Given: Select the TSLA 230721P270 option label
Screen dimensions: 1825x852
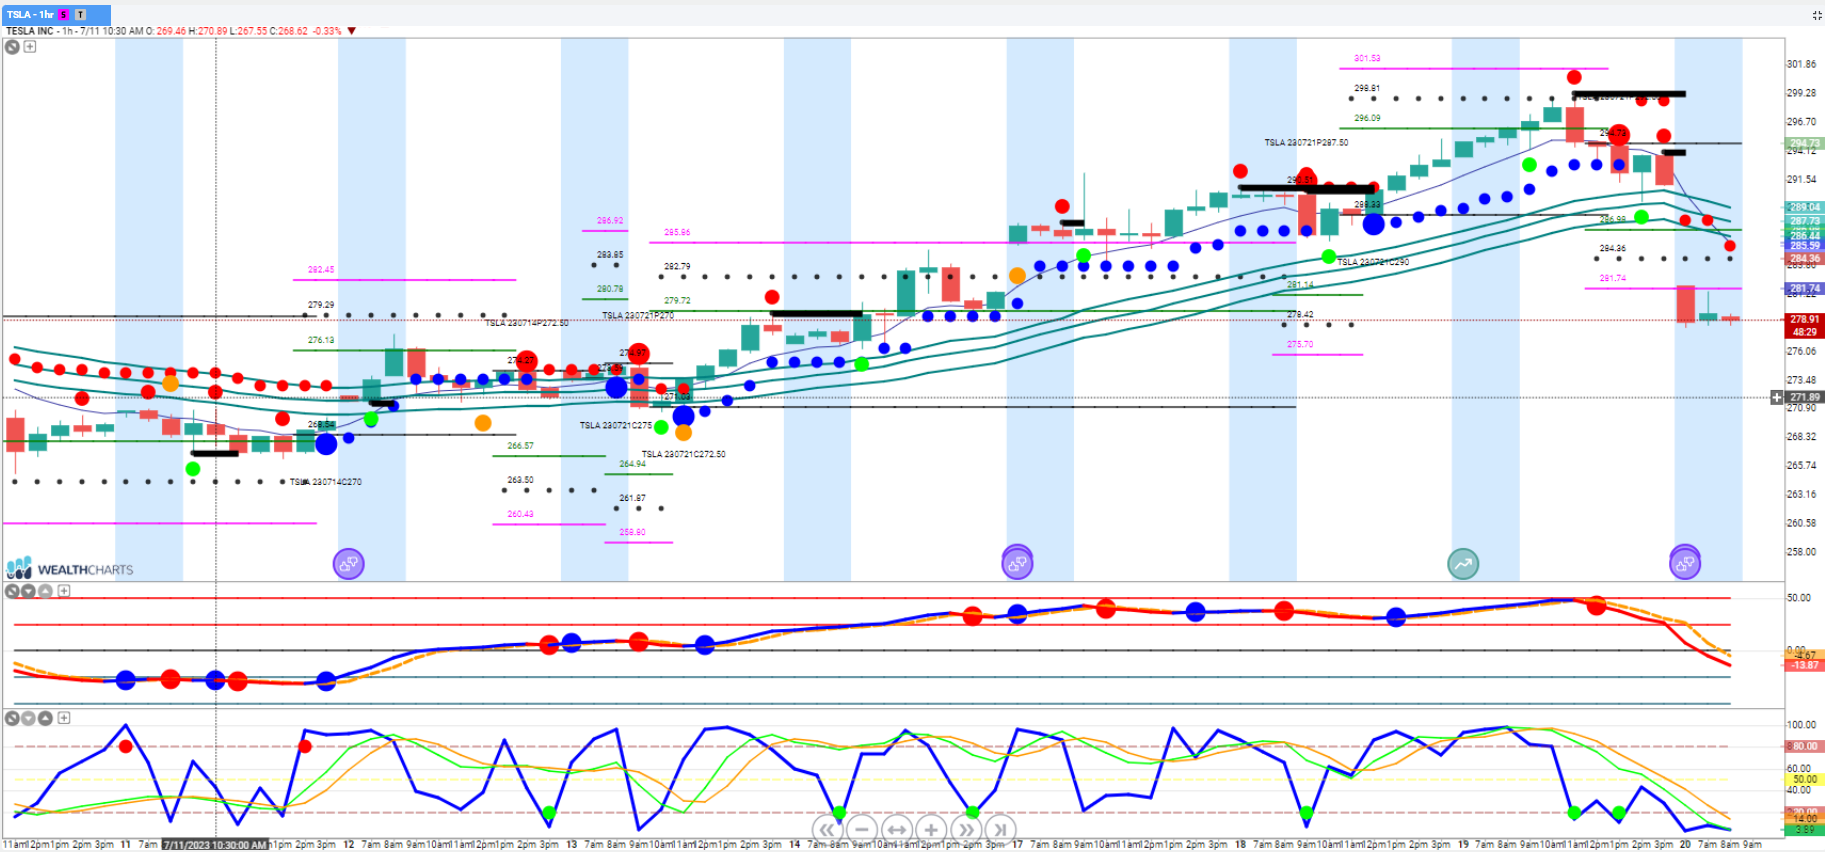Looking at the screenshot, I should 638,315.
